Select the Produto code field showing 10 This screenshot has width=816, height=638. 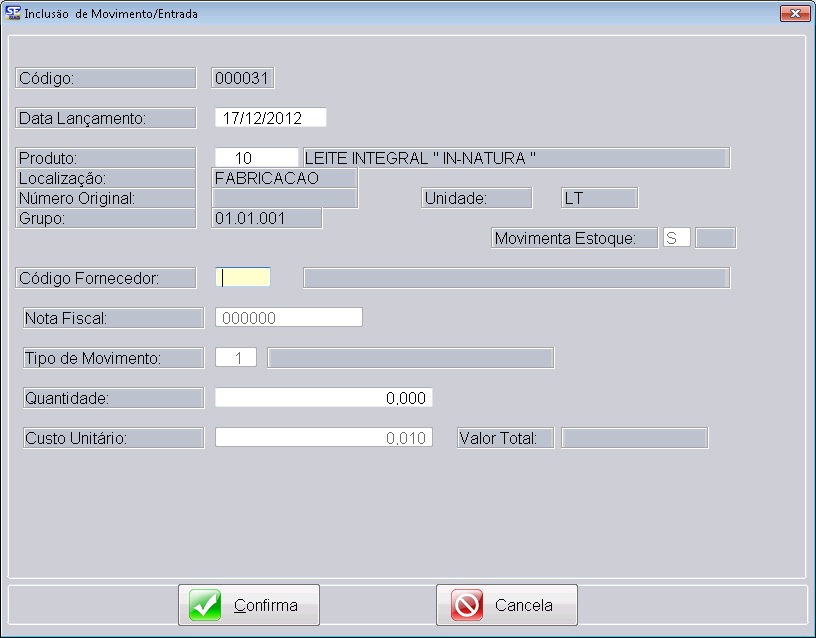coord(256,158)
